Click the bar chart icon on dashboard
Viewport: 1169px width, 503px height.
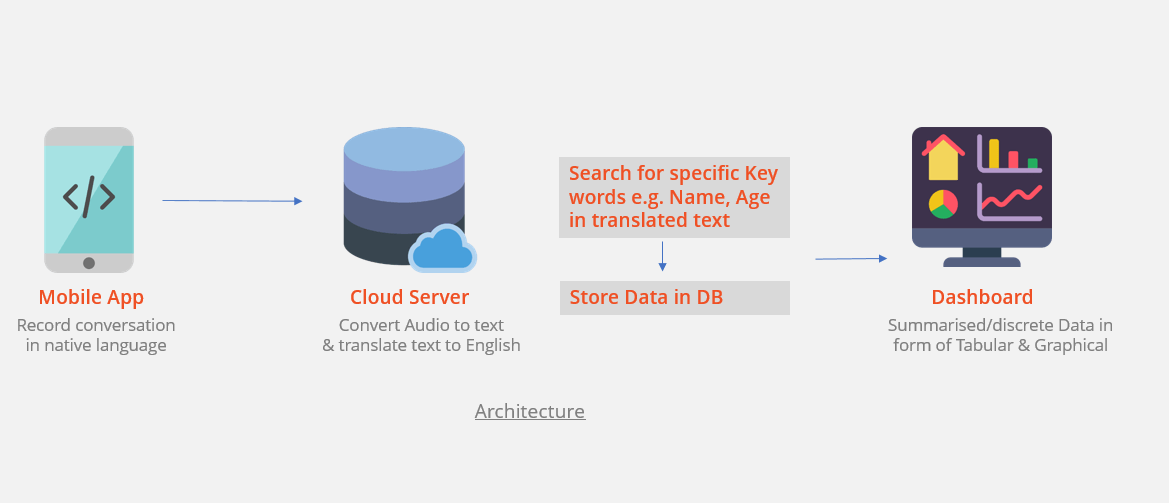click(1009, 155)
